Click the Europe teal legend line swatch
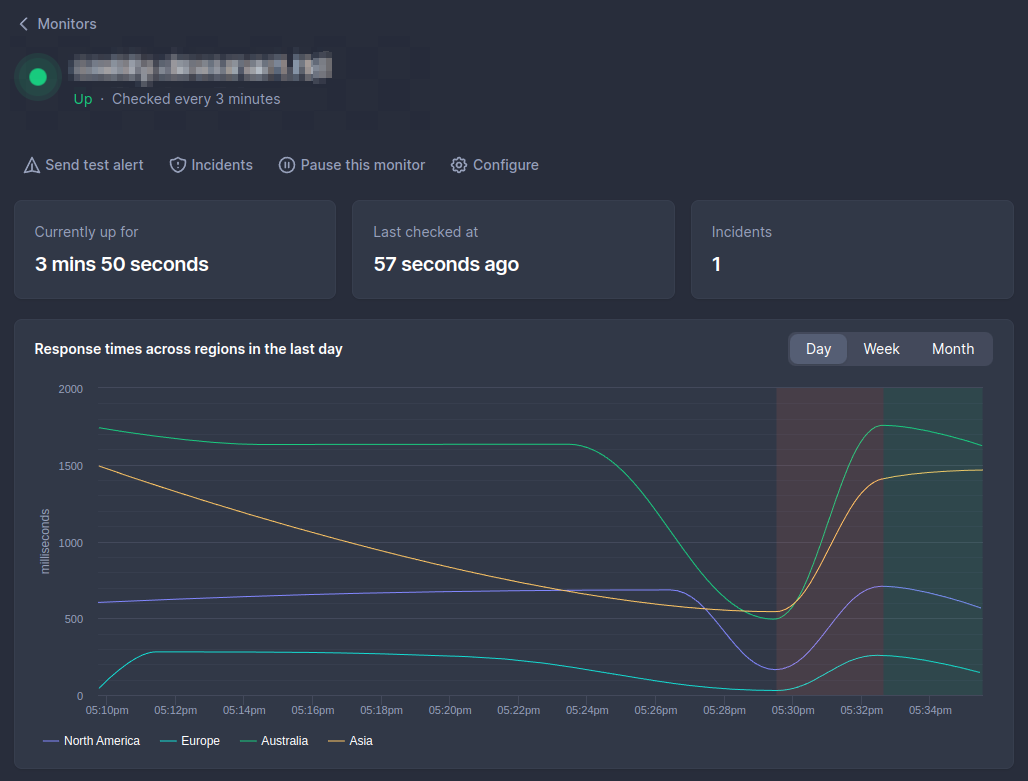This screenshot has width=1028, height=781. (x=168, y=741)
